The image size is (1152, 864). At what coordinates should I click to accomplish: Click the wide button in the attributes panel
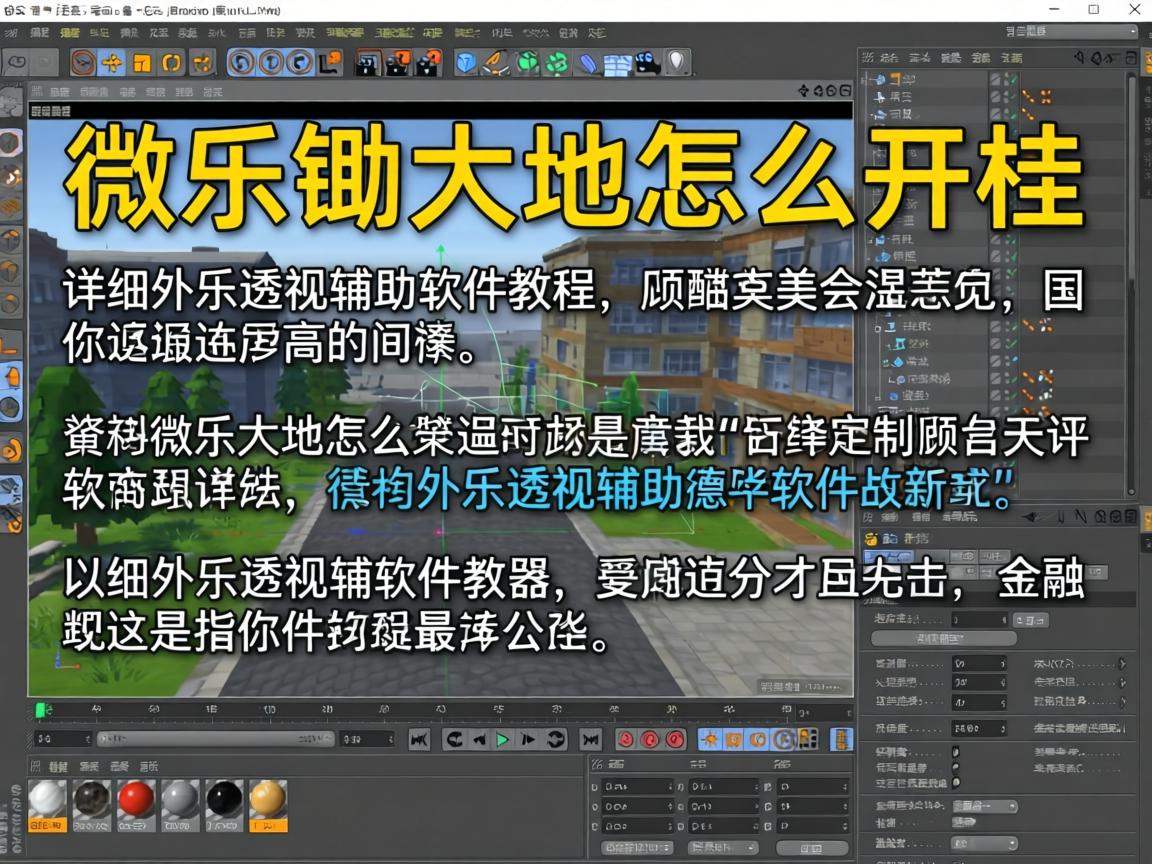pos(943,638)
